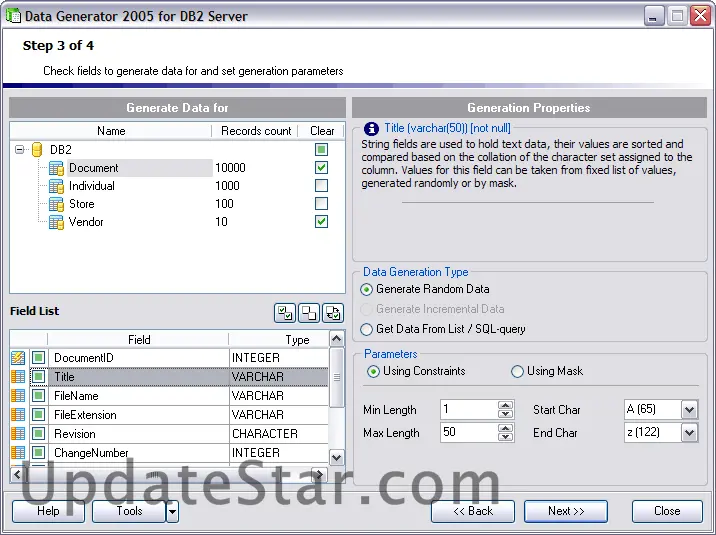Click the column icon beside FileExtension field
Screen dimensions: 716x535
point(18,415)
